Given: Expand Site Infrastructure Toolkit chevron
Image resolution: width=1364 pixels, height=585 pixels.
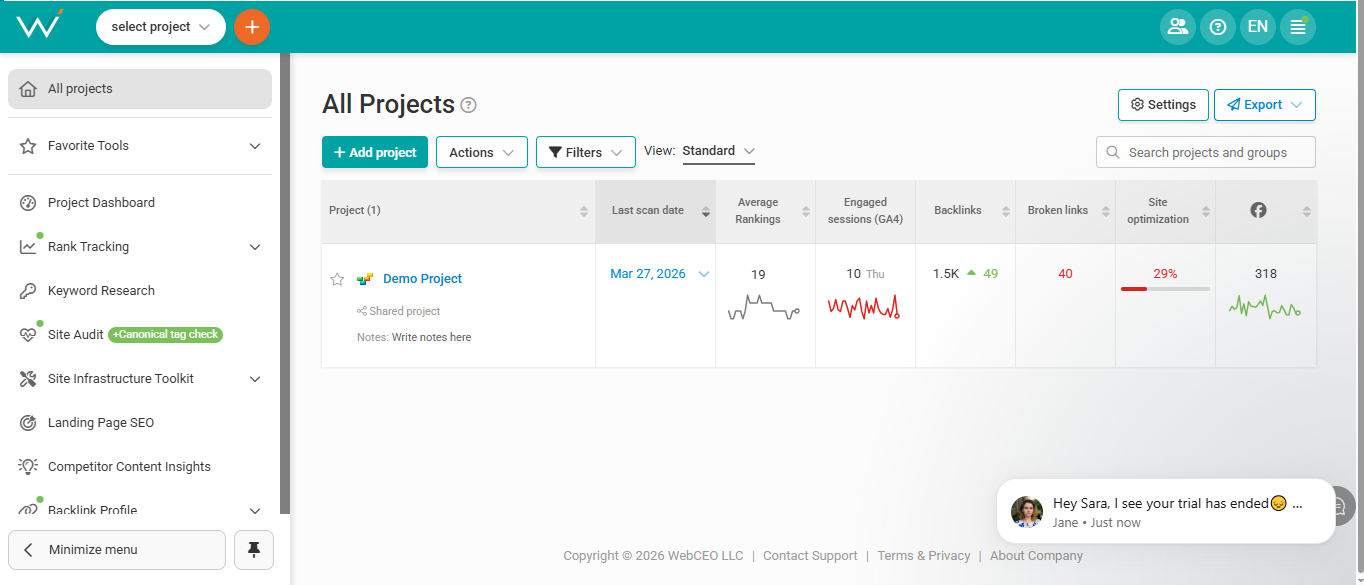Looking at the screenshot, I should [x=255, y=379].
